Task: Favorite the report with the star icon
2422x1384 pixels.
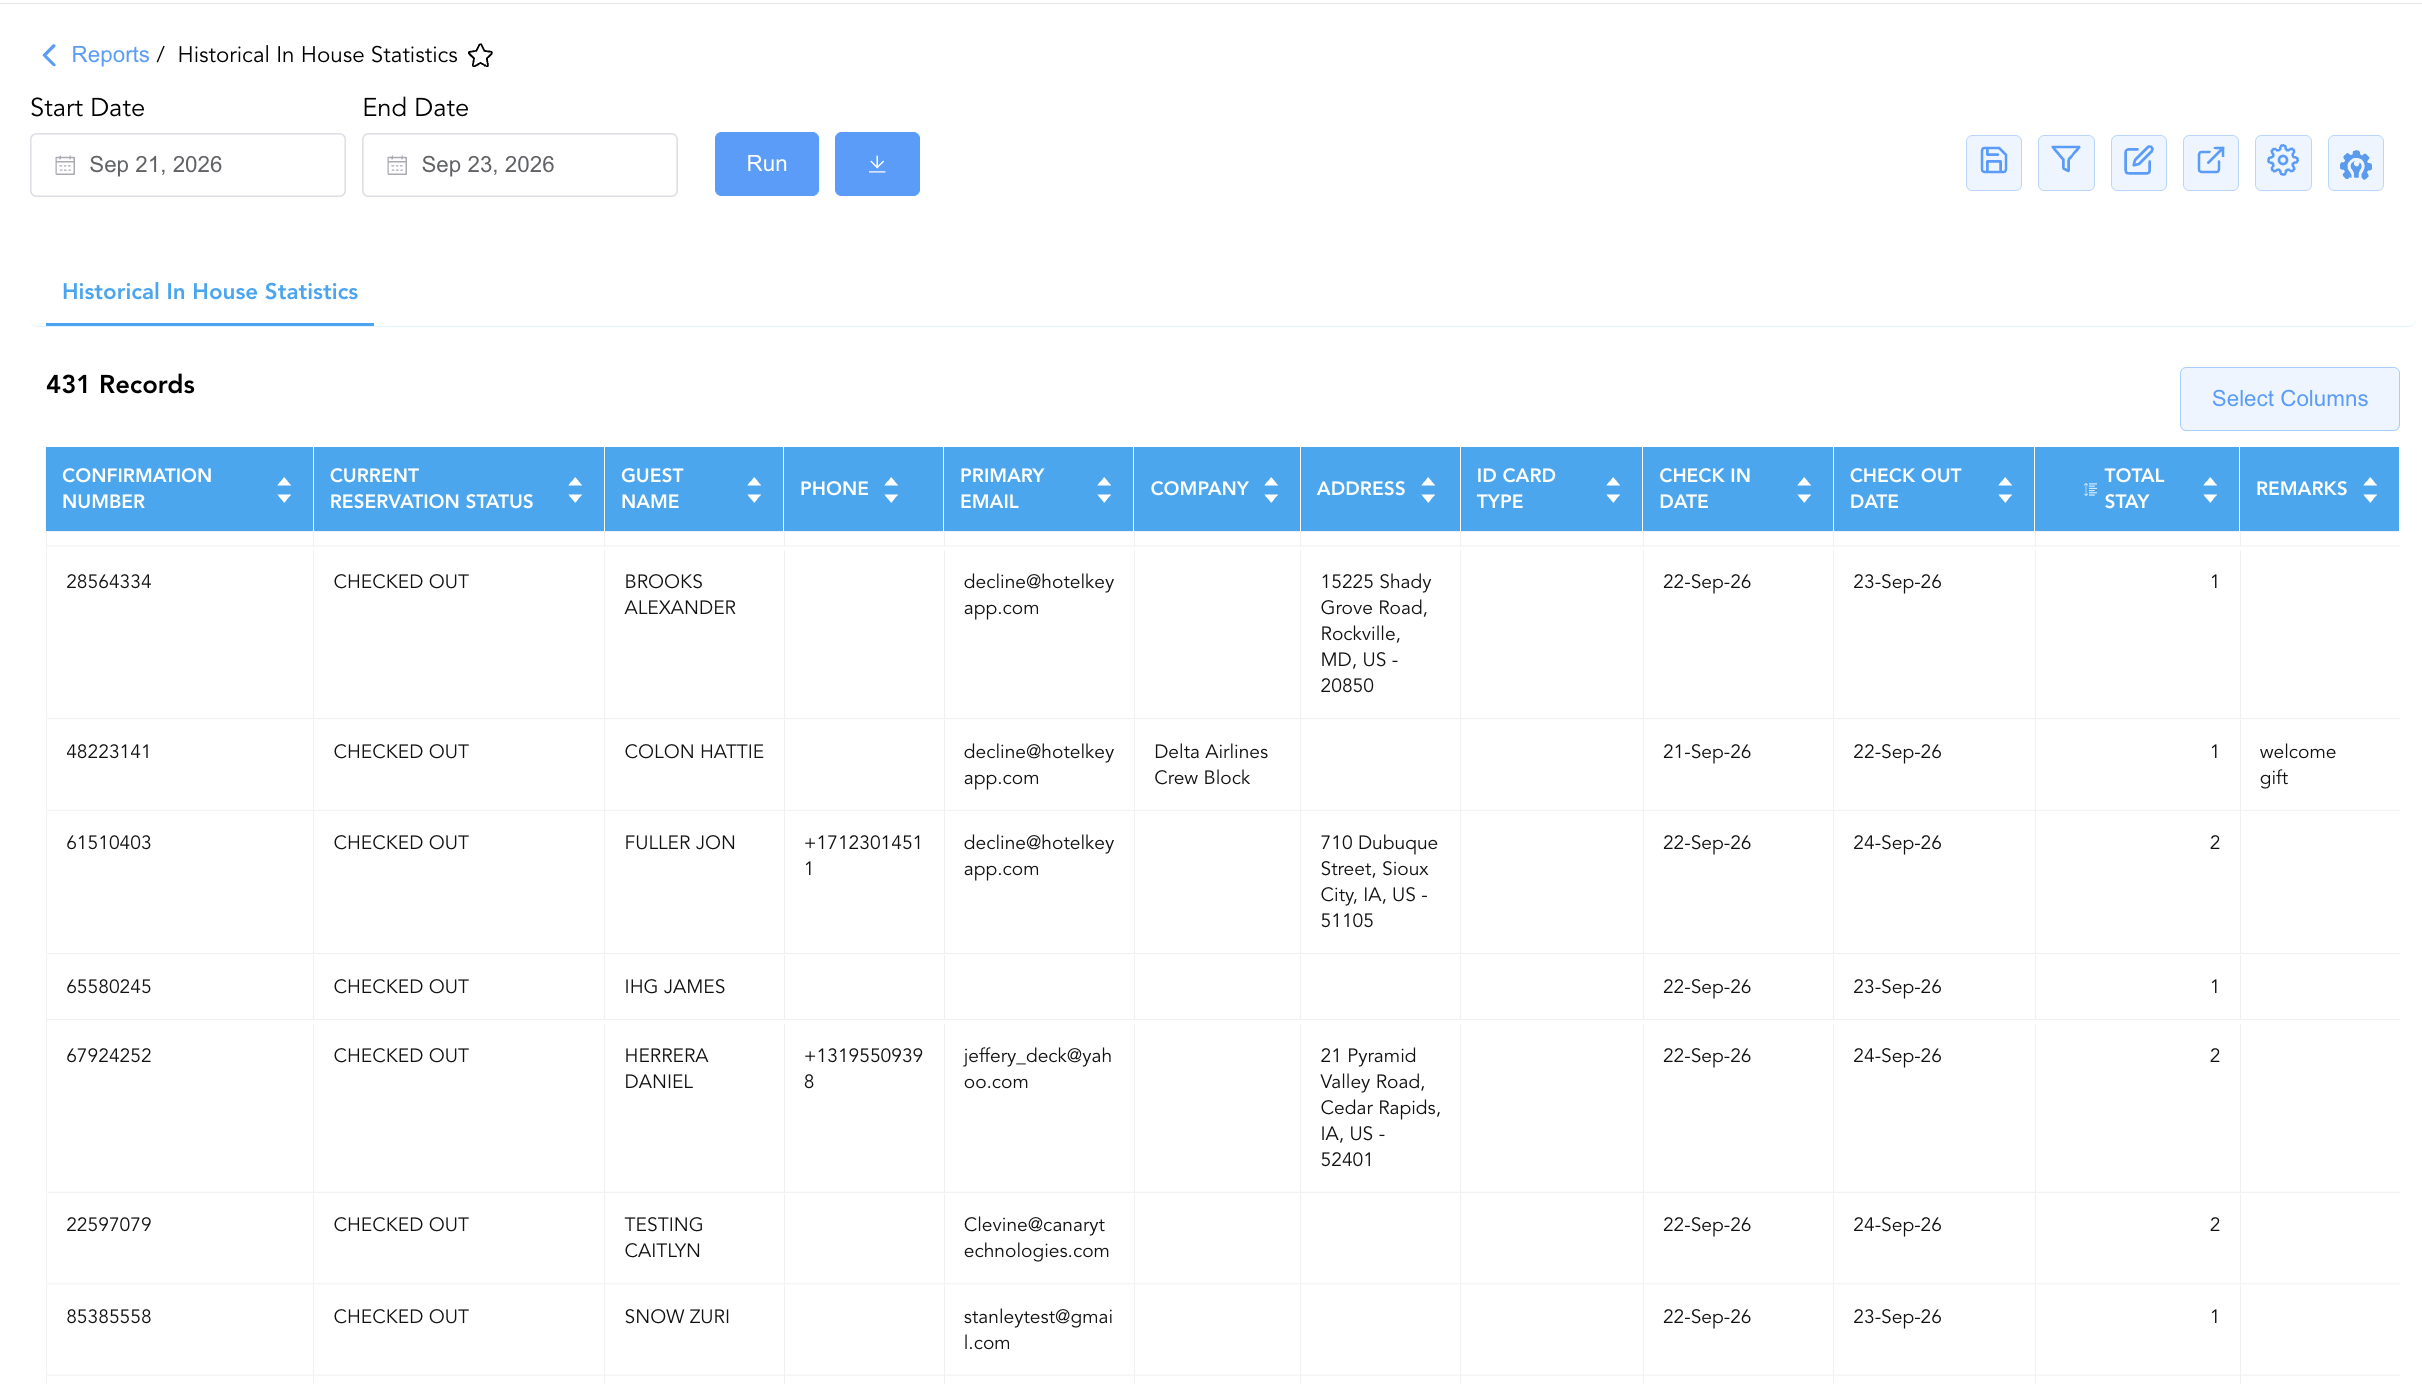Action: click(481, 55)
